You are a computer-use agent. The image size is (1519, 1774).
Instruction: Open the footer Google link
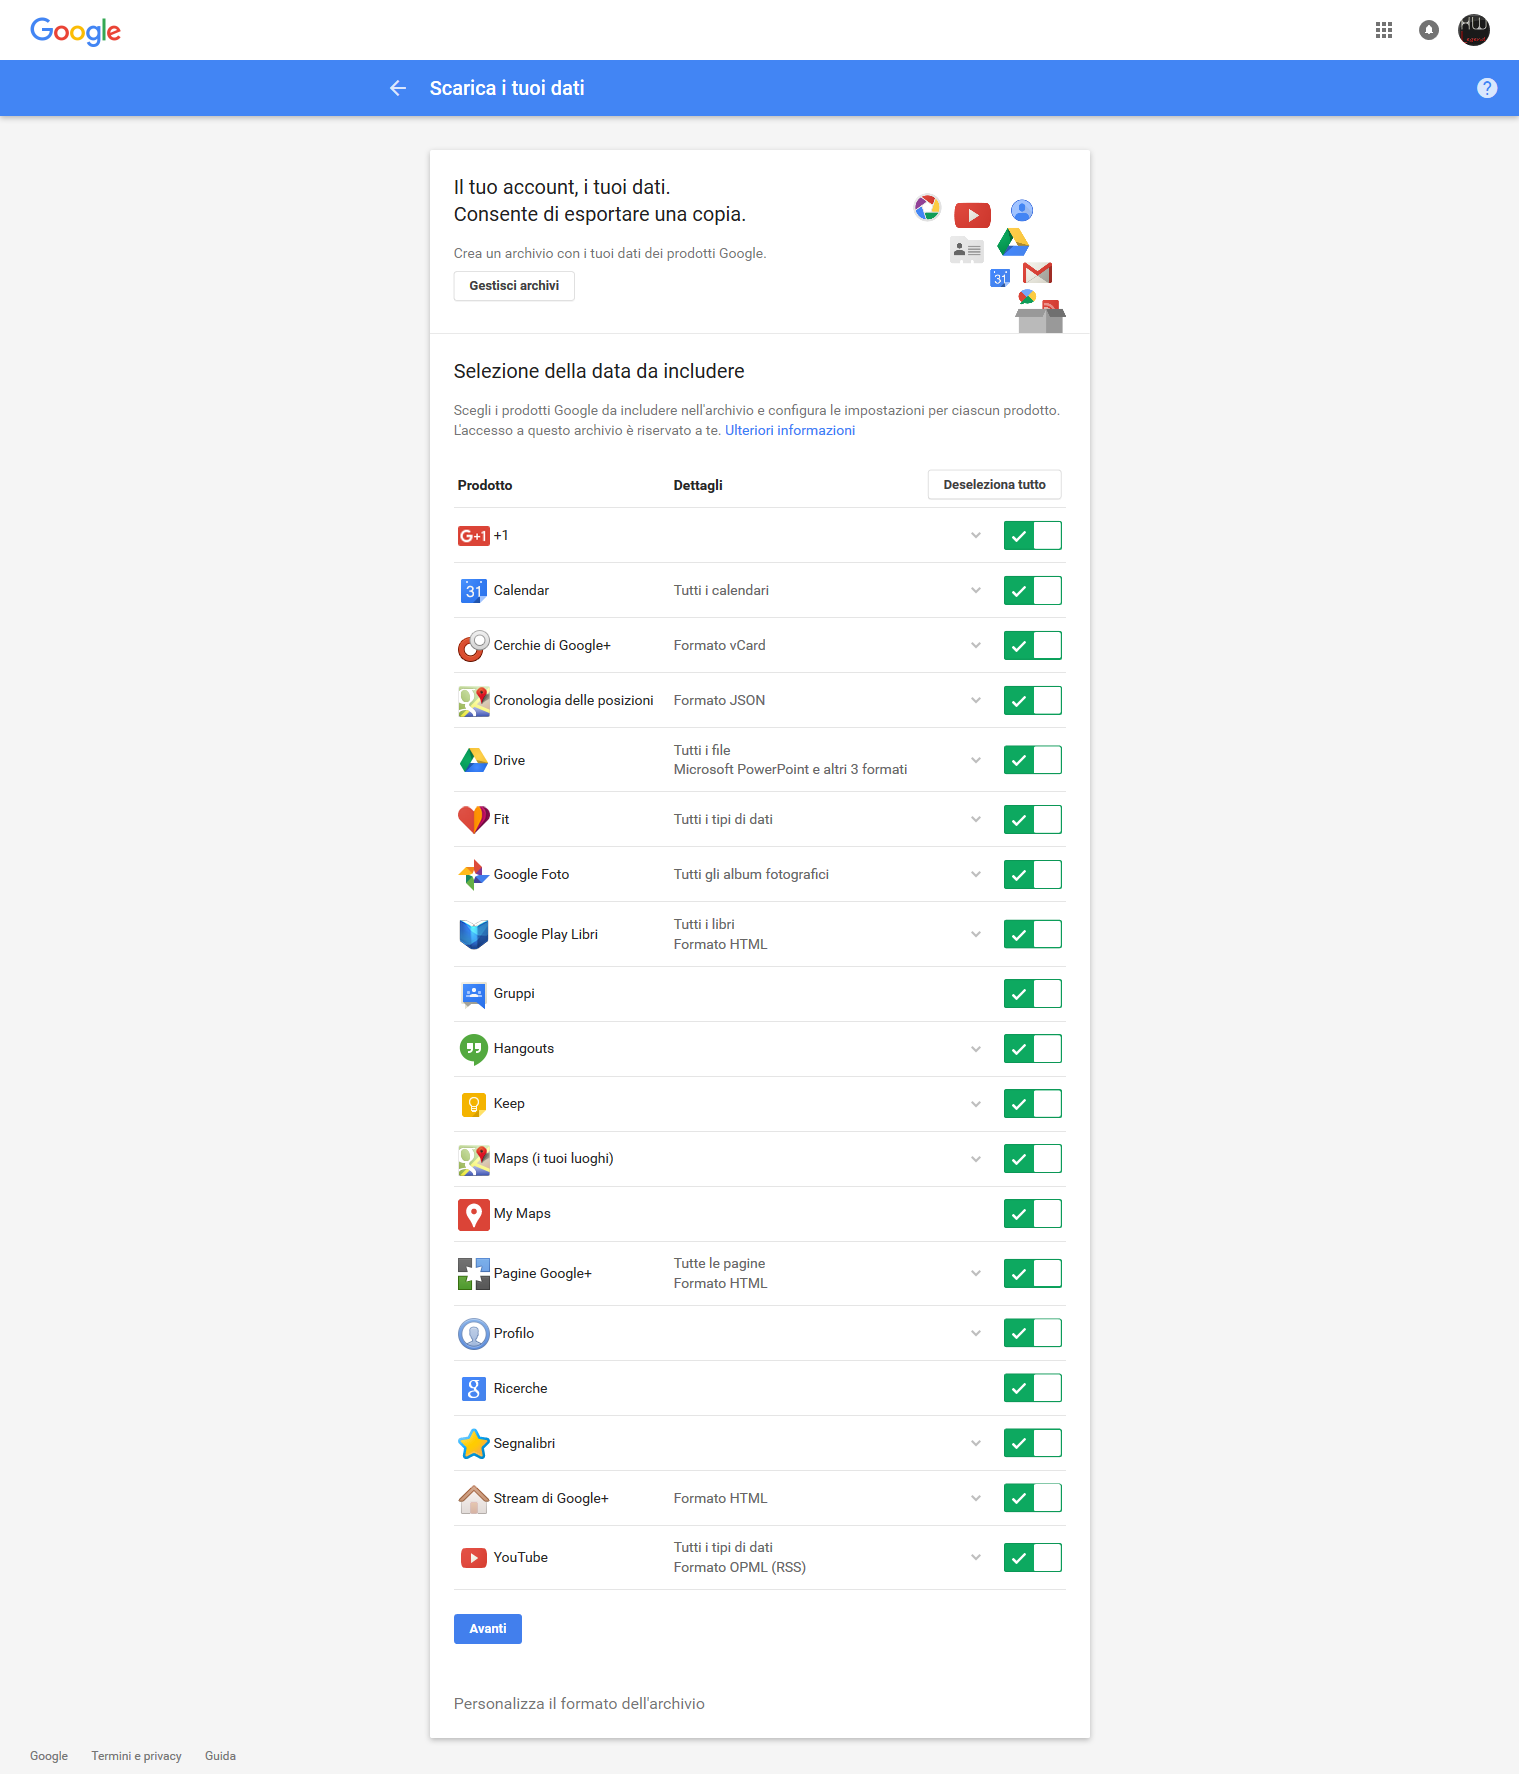pyautogui.click(x=49, y=1756)
